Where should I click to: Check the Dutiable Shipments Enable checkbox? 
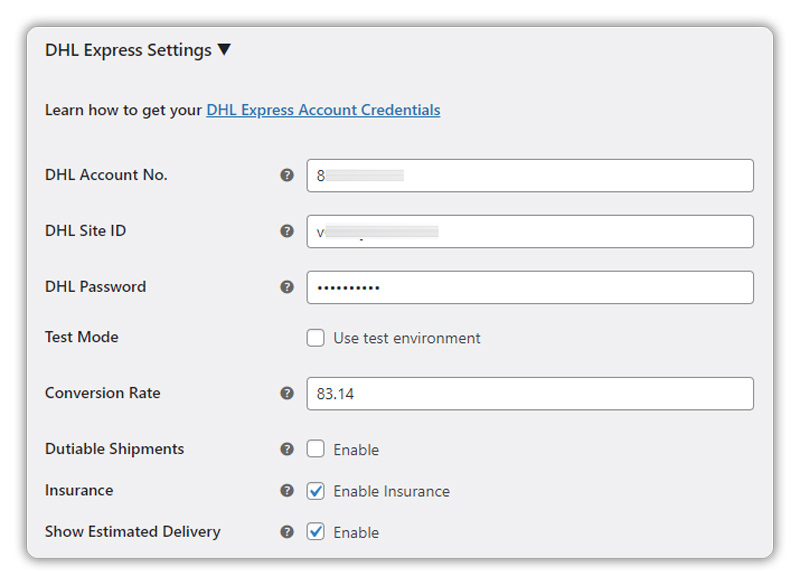(x=315, y=449)
